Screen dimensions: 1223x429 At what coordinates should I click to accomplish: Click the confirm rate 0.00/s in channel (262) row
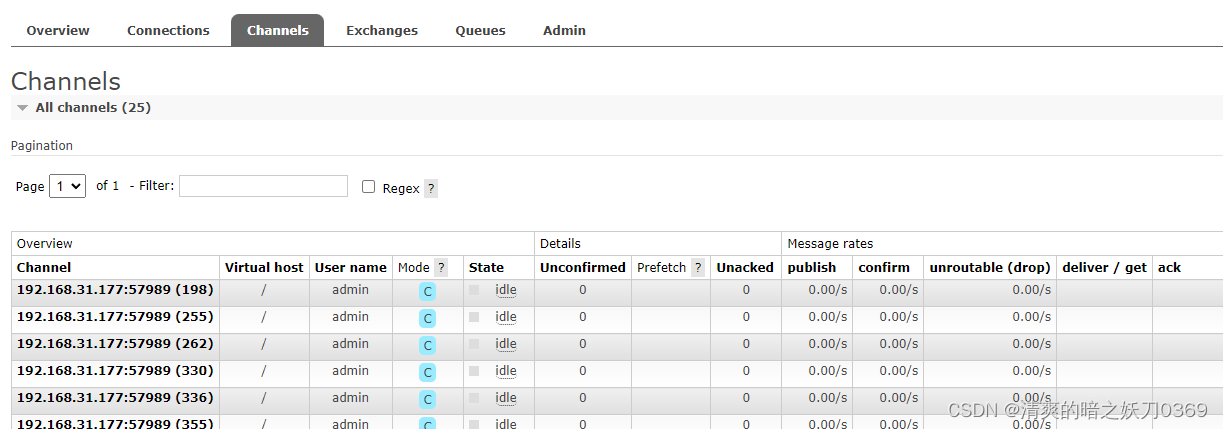pyautogui.click(x=900, y=344)
